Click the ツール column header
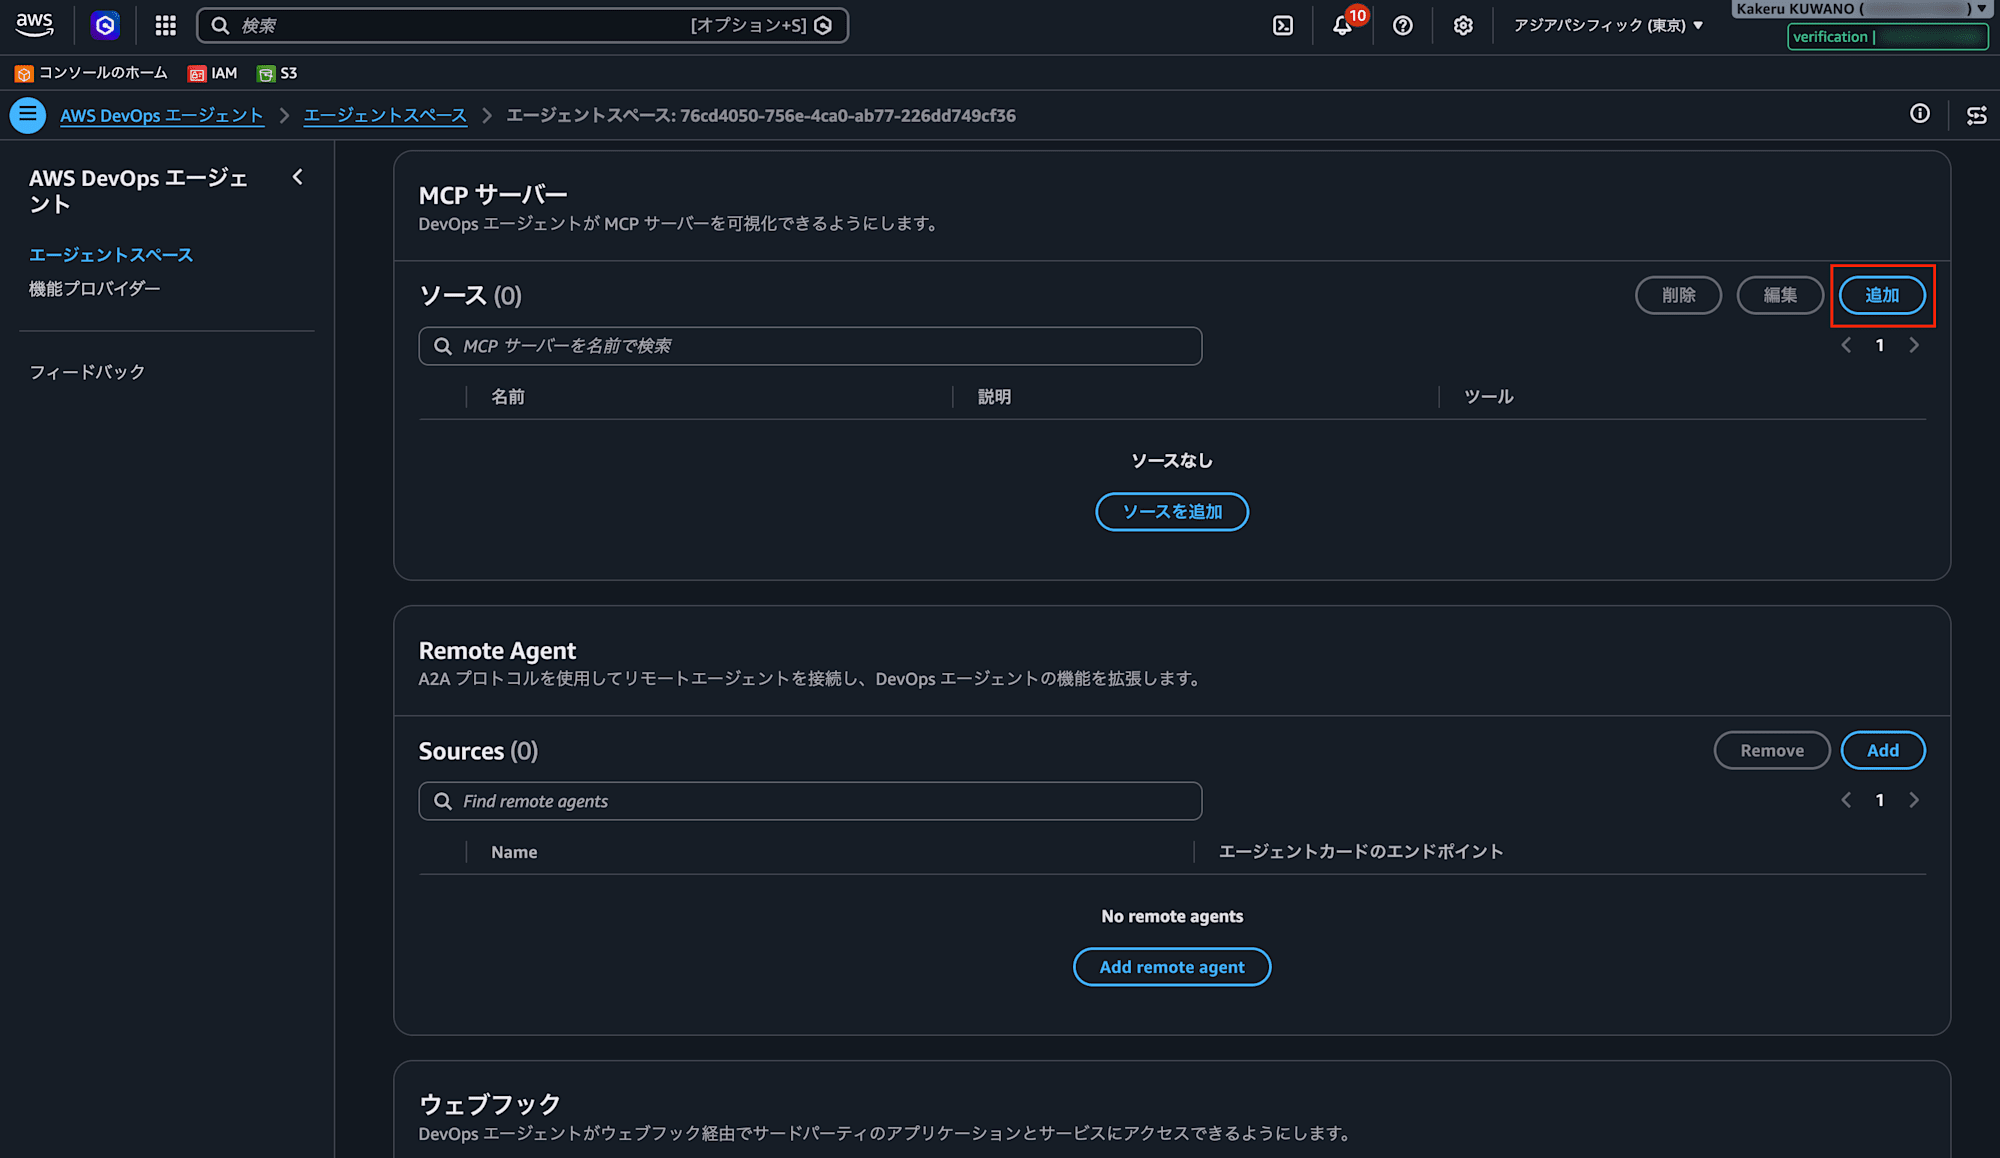 tap(1489, 397)
